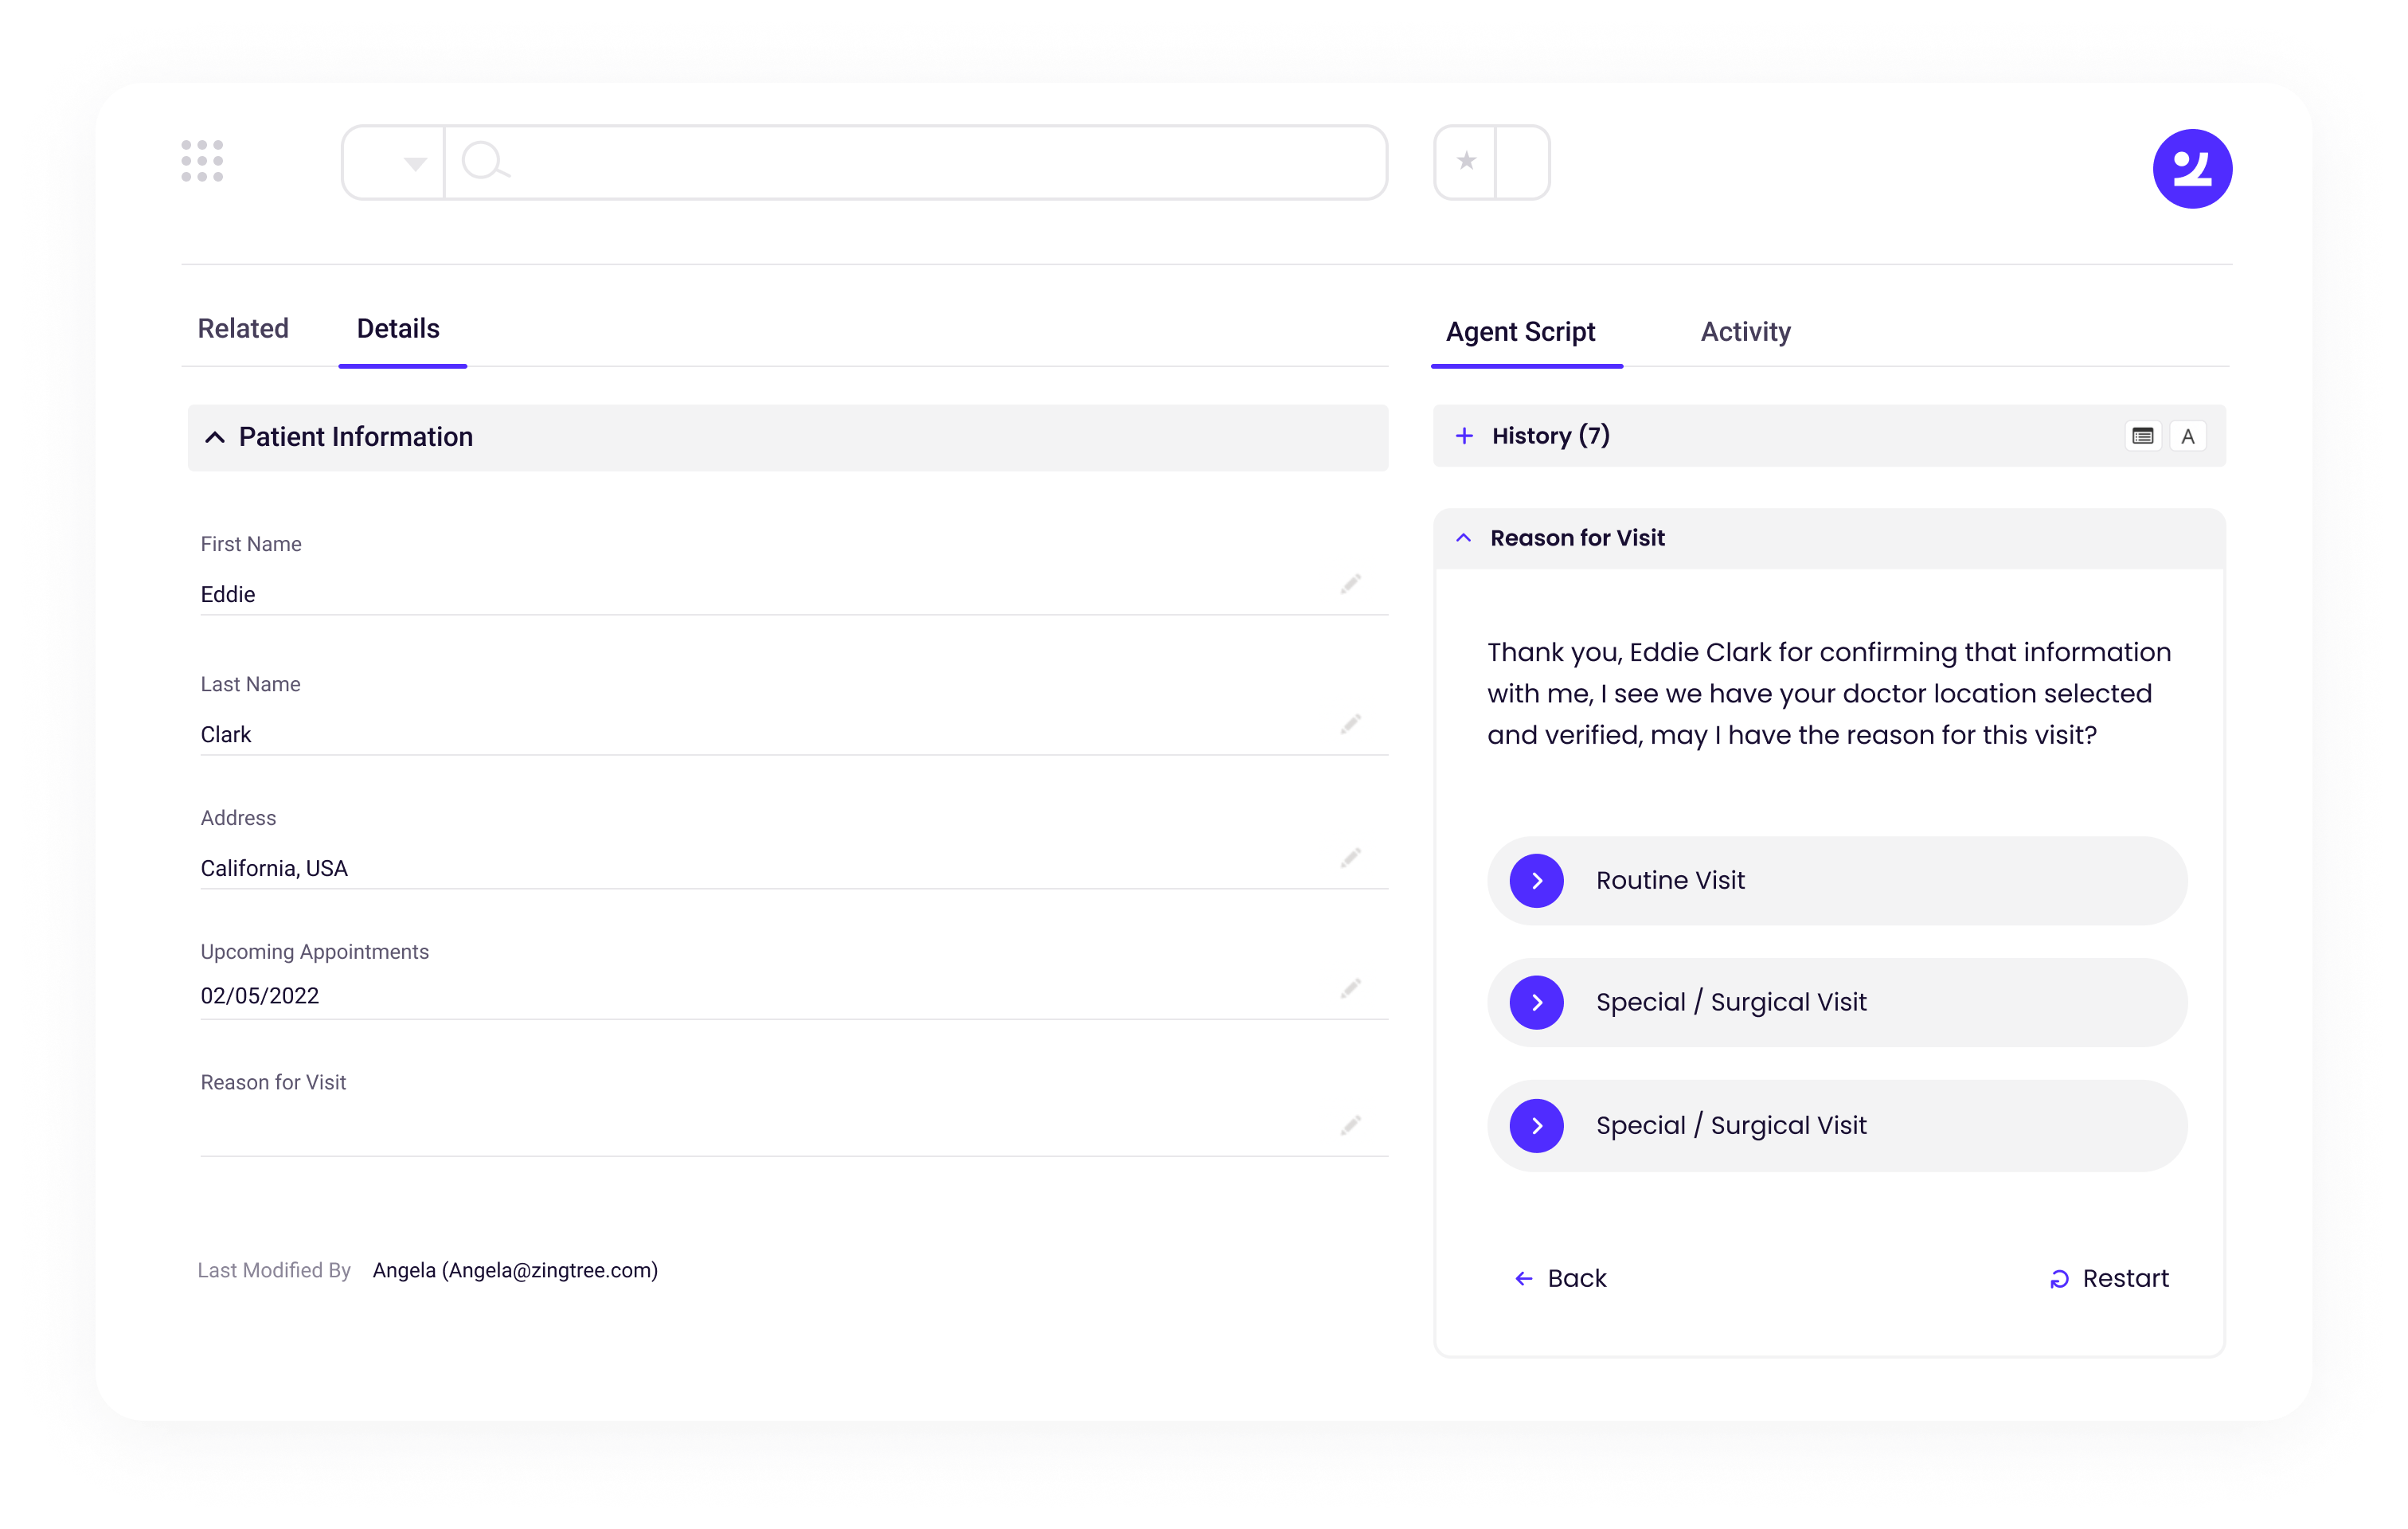2408x1529 pixels.
Task: Switch to the Activity tab
Action: pyautogui.click(x=1745, y=332)
